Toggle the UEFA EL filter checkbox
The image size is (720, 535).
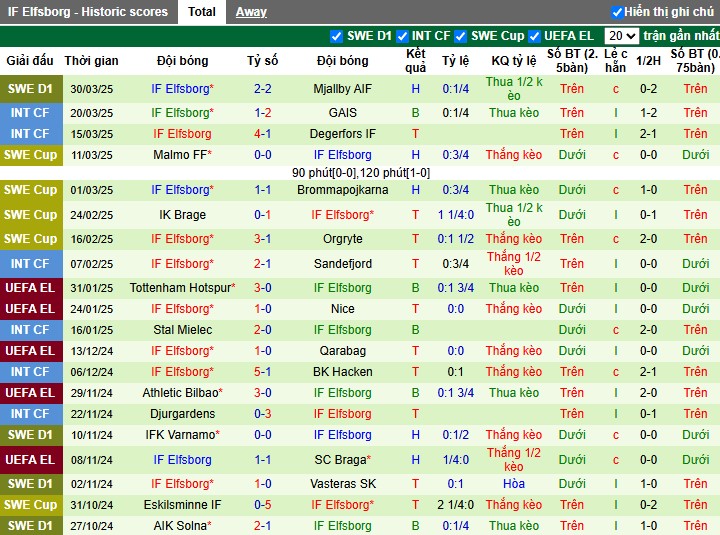point(534,36)
